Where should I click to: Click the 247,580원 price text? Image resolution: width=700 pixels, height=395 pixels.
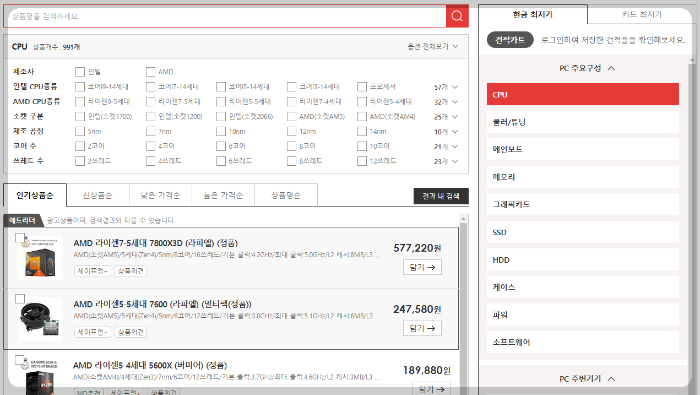[417, 309]
